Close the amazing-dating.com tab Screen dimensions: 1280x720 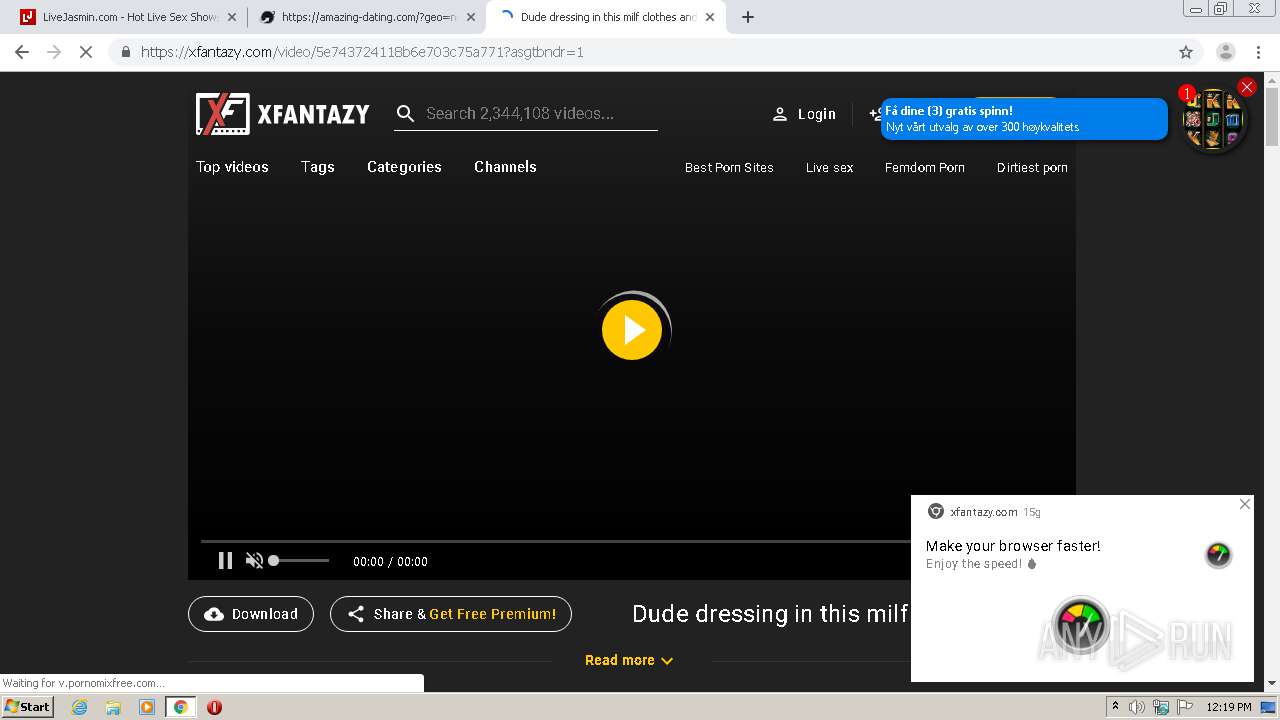(471, 17)
